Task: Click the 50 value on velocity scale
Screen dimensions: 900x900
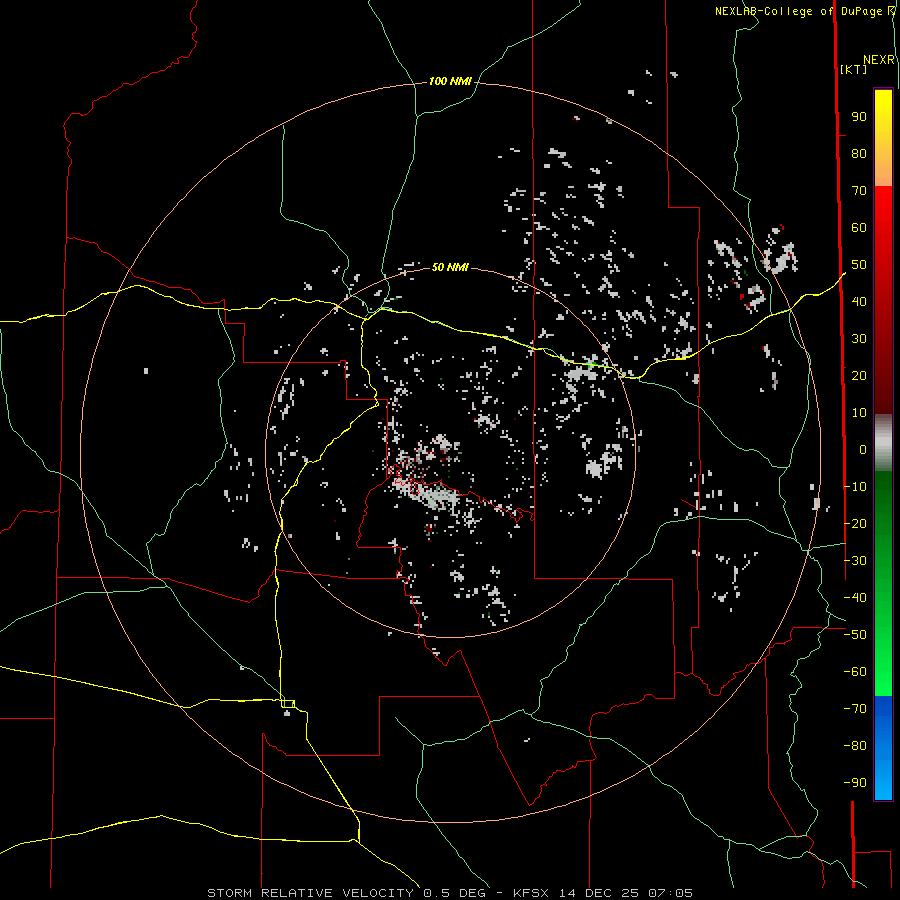Action: click(859, 265)
